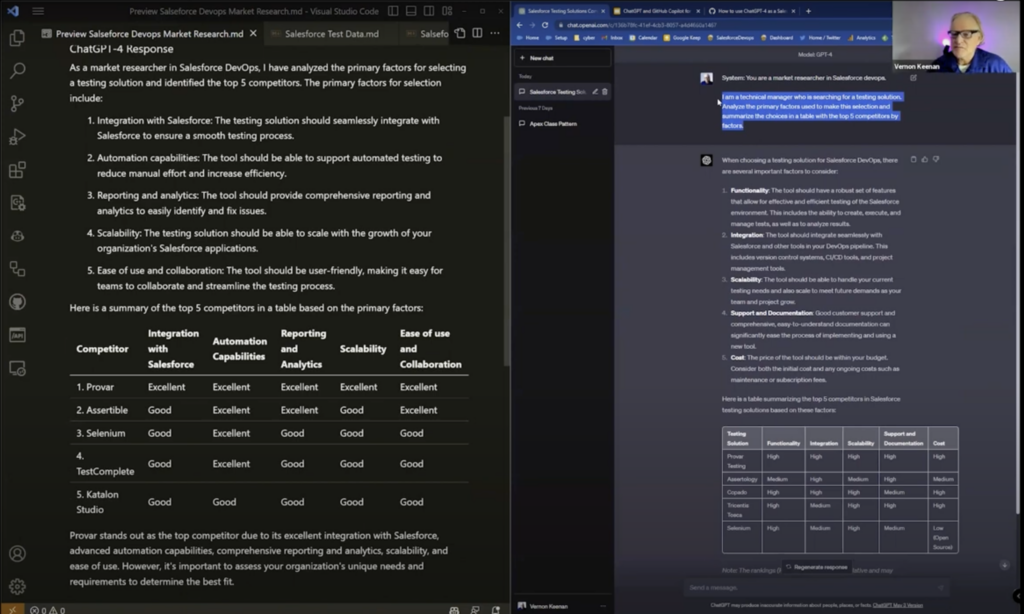Screen dimensions: 1024x614
Task: Open the Analytics bookmark
Action: tap(861, 38)
